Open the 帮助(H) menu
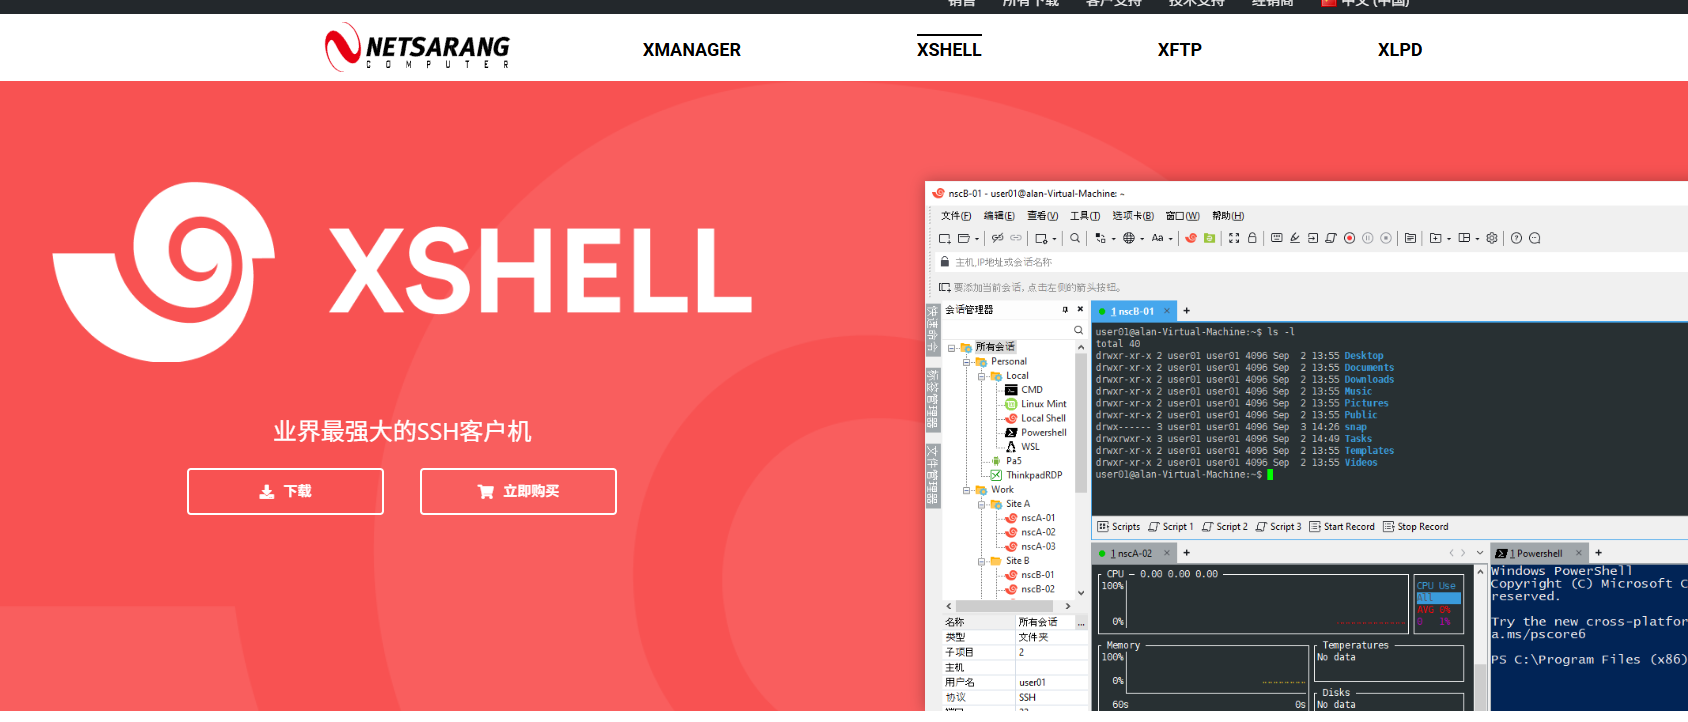Image resolution: width=1688 pixels, height=722 pixels. 1228,216
